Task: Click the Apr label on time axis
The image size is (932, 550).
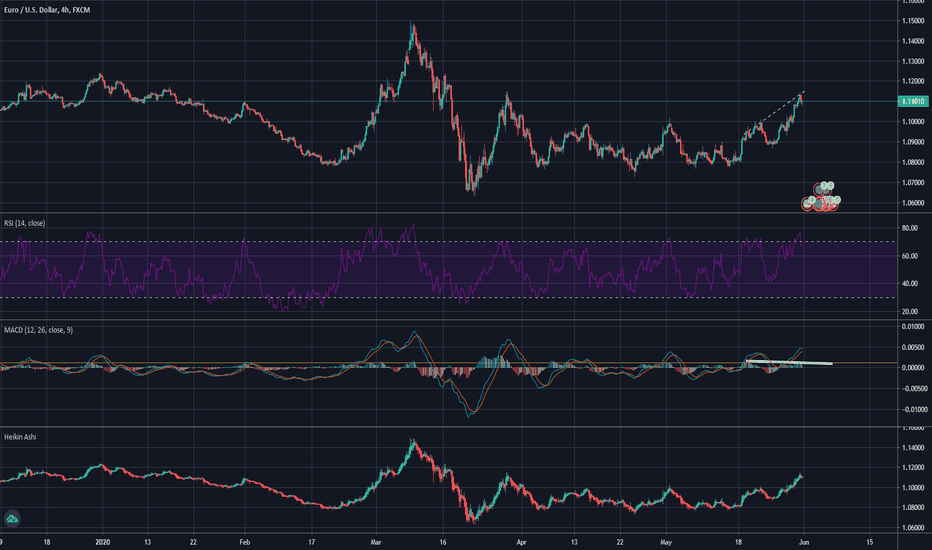Action: [x=521, y=542]
